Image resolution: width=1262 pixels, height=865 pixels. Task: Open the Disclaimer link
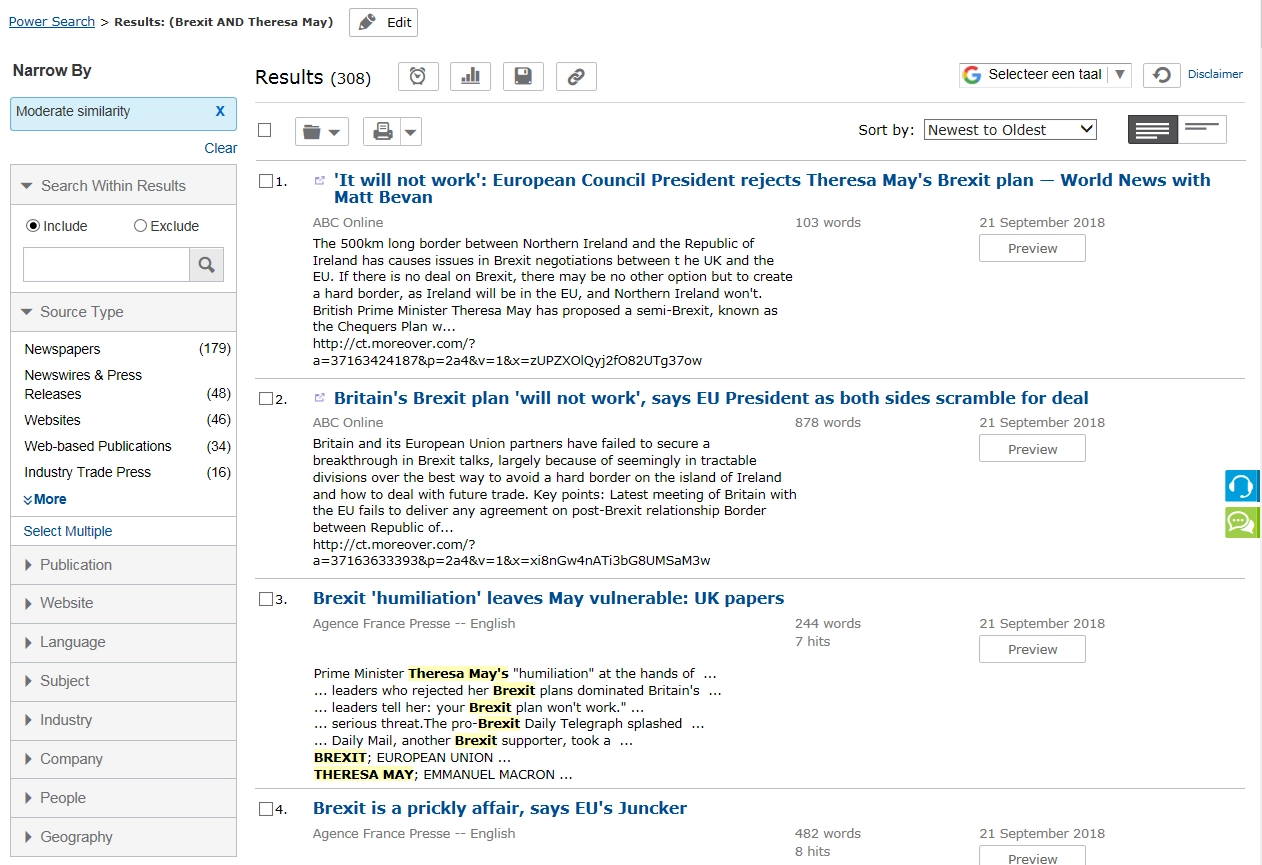tap(1215, 74)
